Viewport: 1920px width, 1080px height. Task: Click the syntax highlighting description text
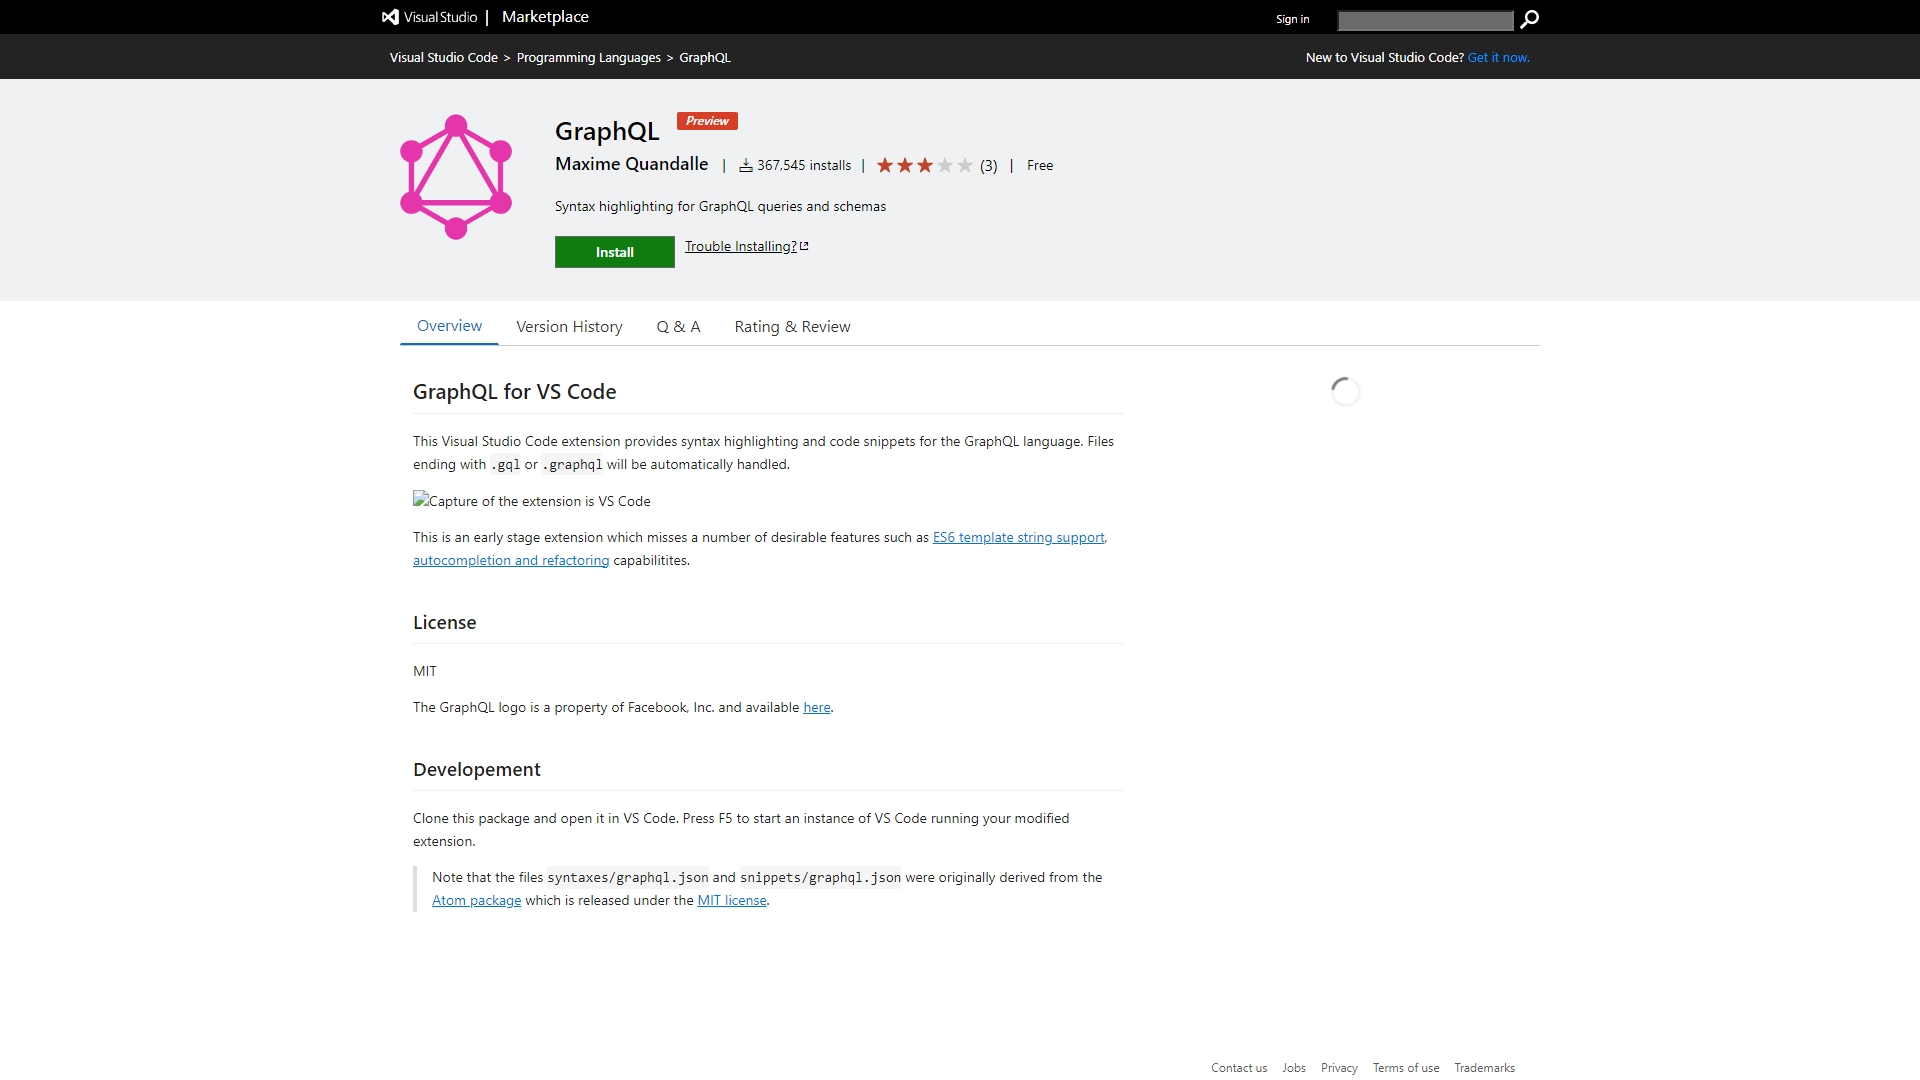(x=720, y=206)
